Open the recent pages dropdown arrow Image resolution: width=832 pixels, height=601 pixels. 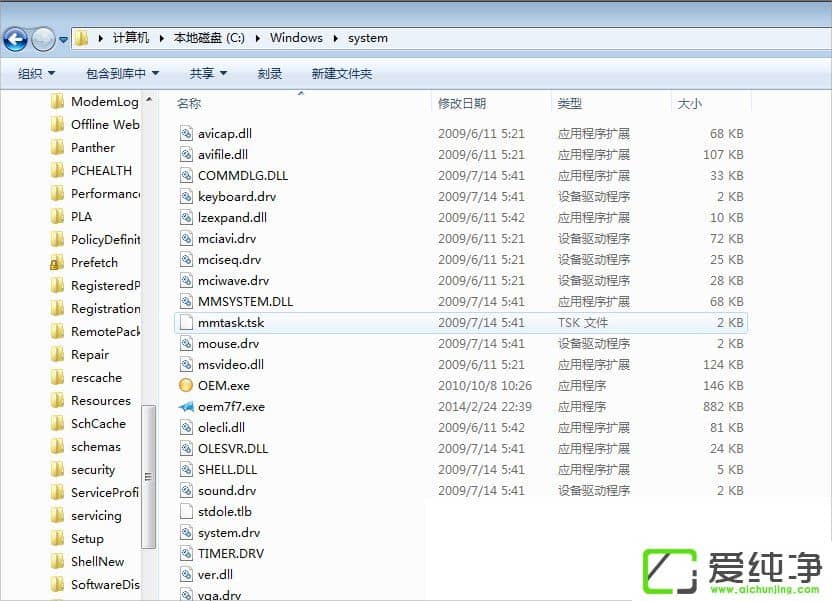63,39
